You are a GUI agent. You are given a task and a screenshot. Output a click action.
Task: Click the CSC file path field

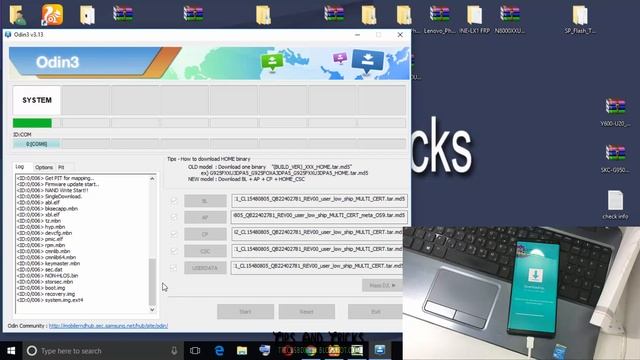coord(317,251)
